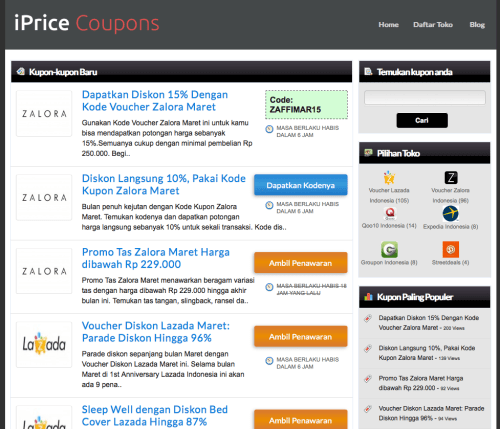Click clock icon under Dapatkan Kodenya button
Viewport: 500px width, 429px height.
[269, 205]
